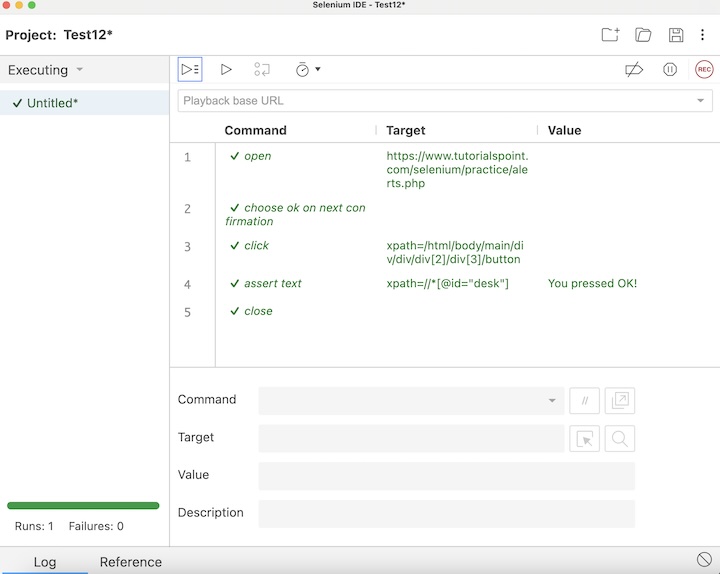The height and width of the screenshot is (574, 720).
Task: Click Step over current command icon
Action: coord(262,69)
